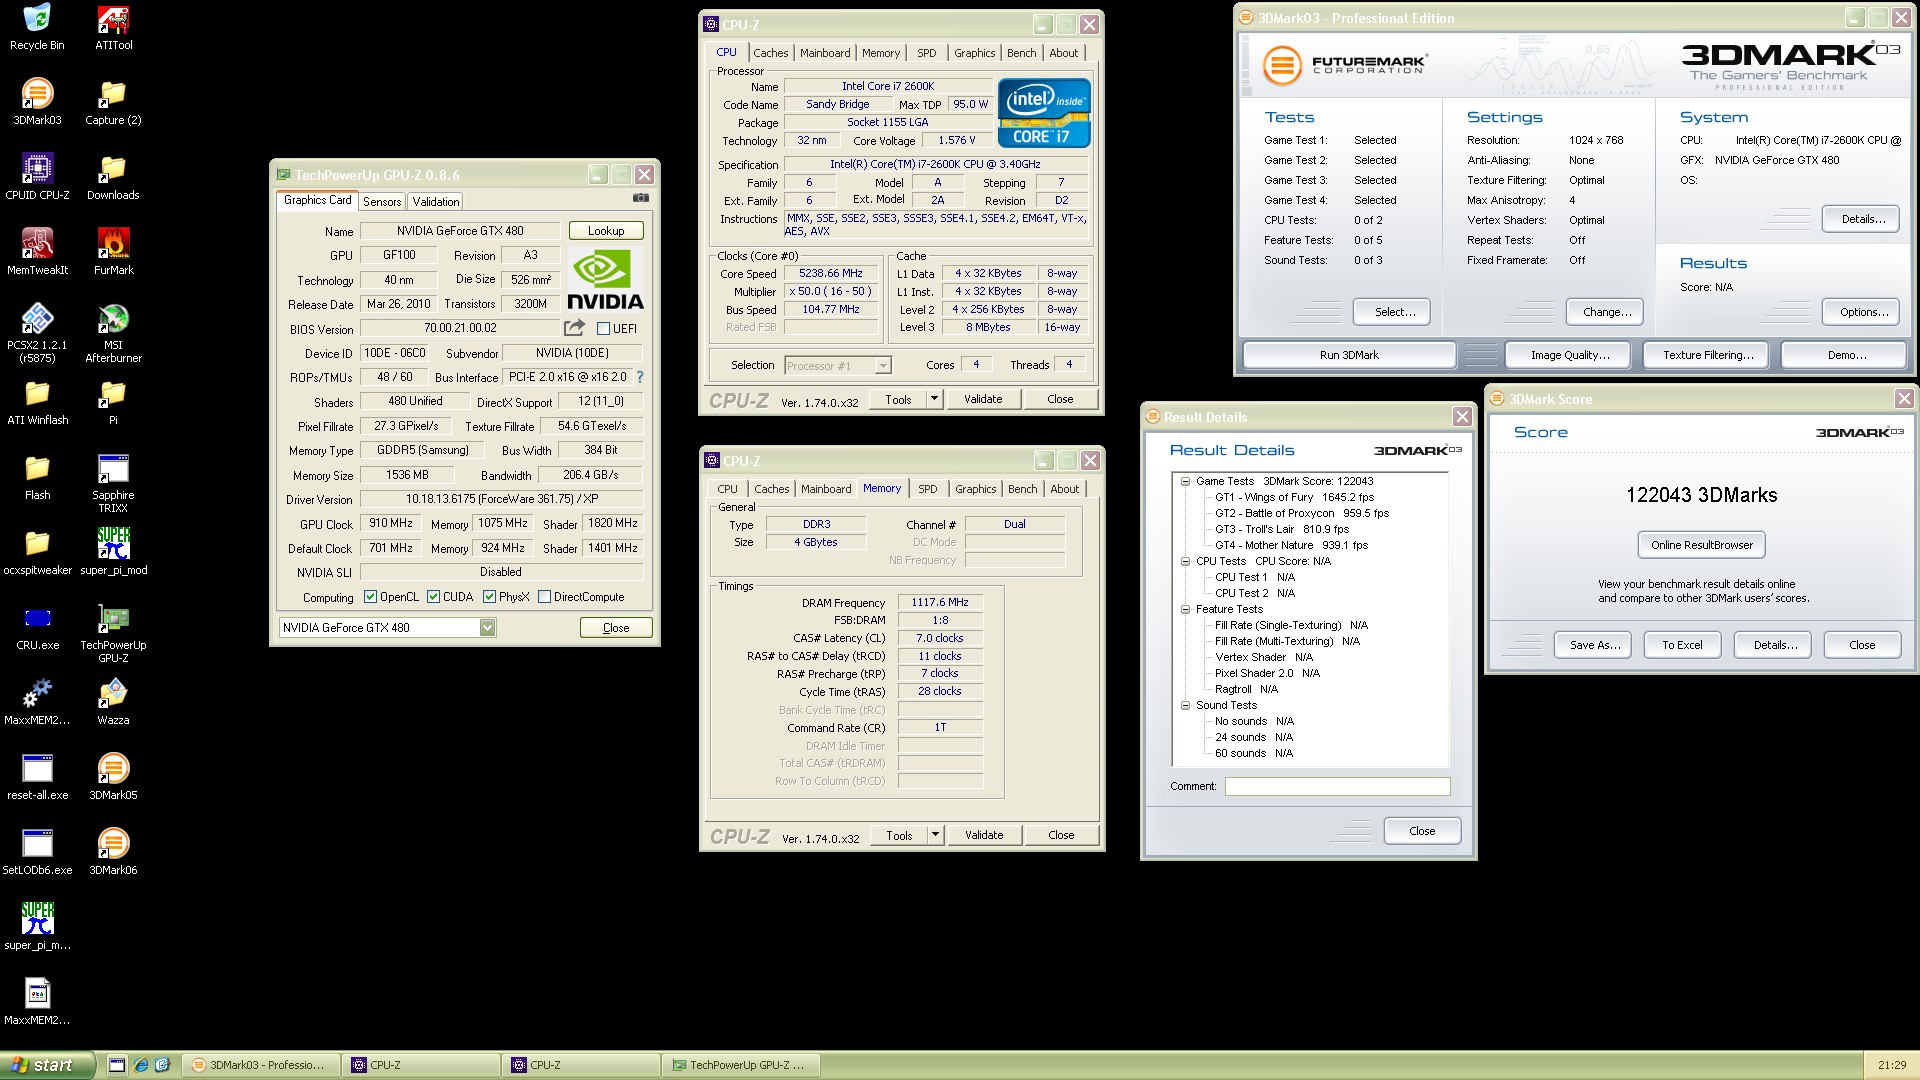The image size is (1920, 1080).
Task: Toggle the CUDA checkbox
Action: coord(433,597)
